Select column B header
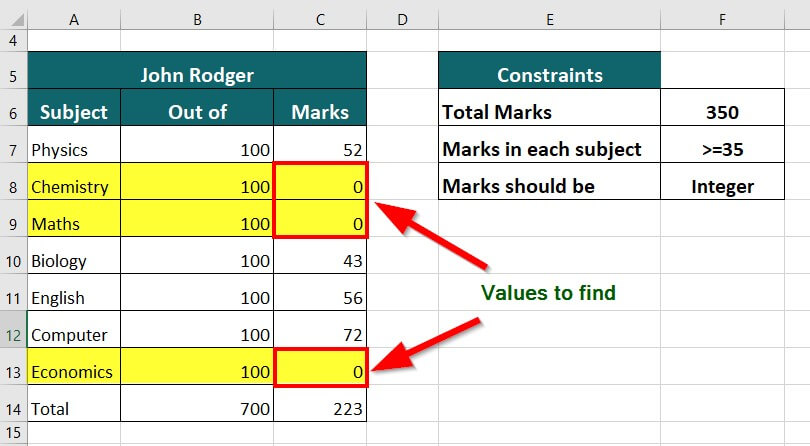The image size is (810, 446). tap(197, 20)
